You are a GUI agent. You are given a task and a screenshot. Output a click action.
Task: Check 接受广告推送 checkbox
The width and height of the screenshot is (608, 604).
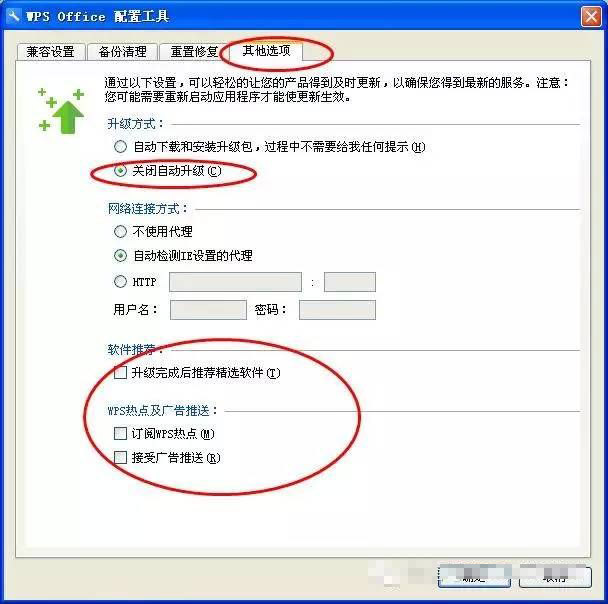tap(120, 457)
